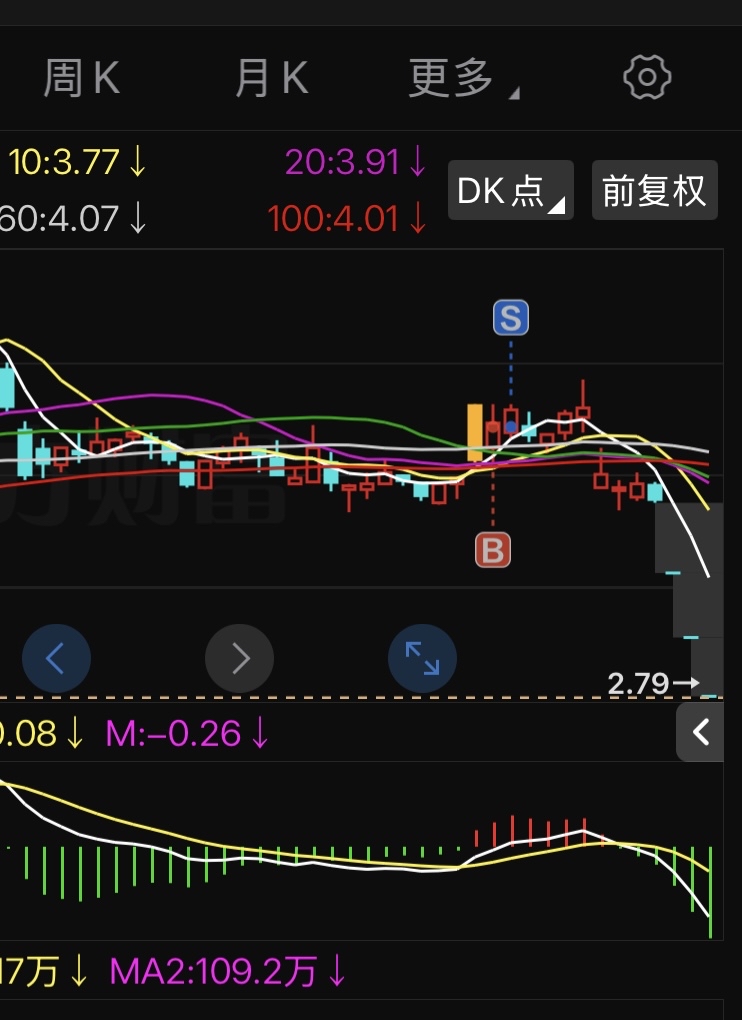
Task: Switch to the 月K monthly chart tab
Action: pyautogui.click(x=271, y=78)
